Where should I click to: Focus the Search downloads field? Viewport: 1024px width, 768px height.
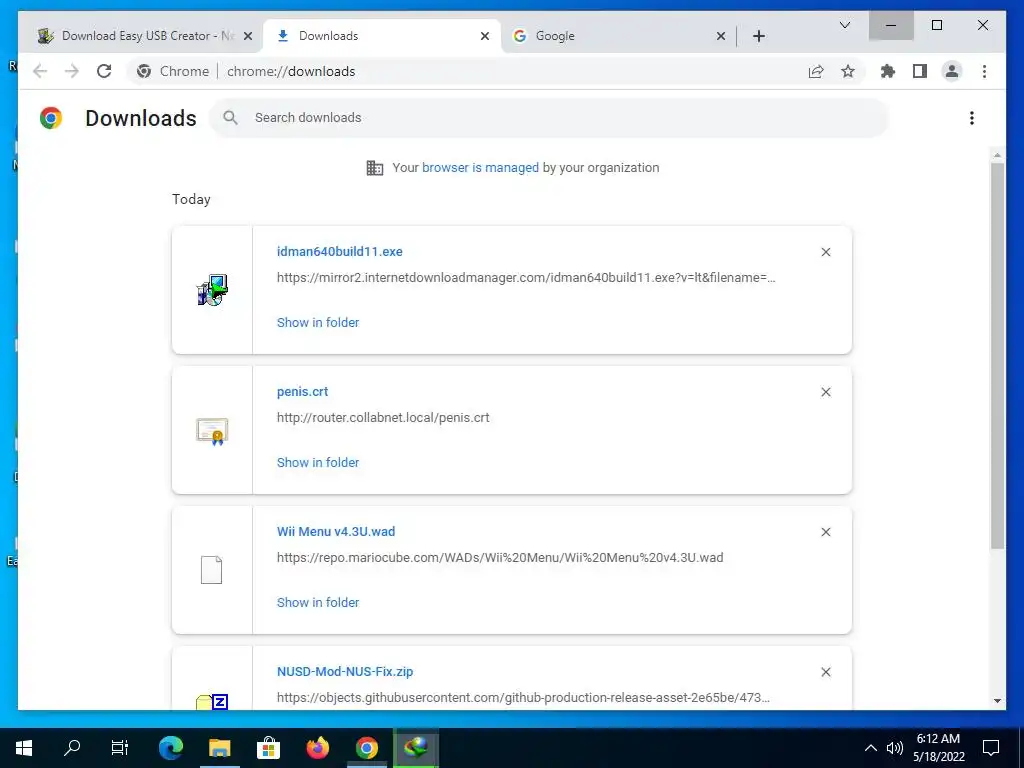click(549, 118)
